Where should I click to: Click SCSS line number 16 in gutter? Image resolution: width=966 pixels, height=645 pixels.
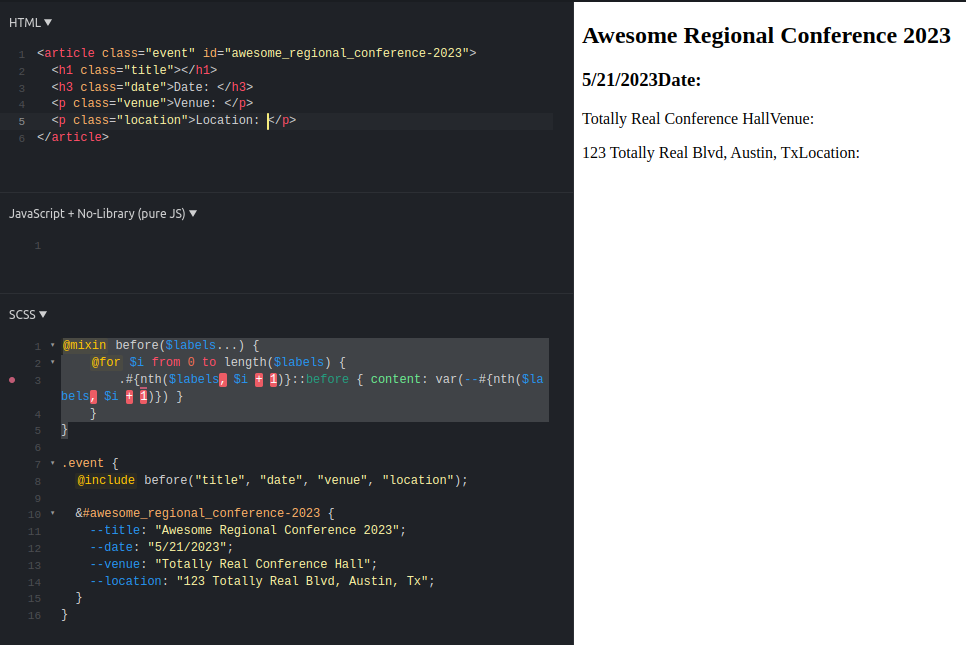pos(35,616)
